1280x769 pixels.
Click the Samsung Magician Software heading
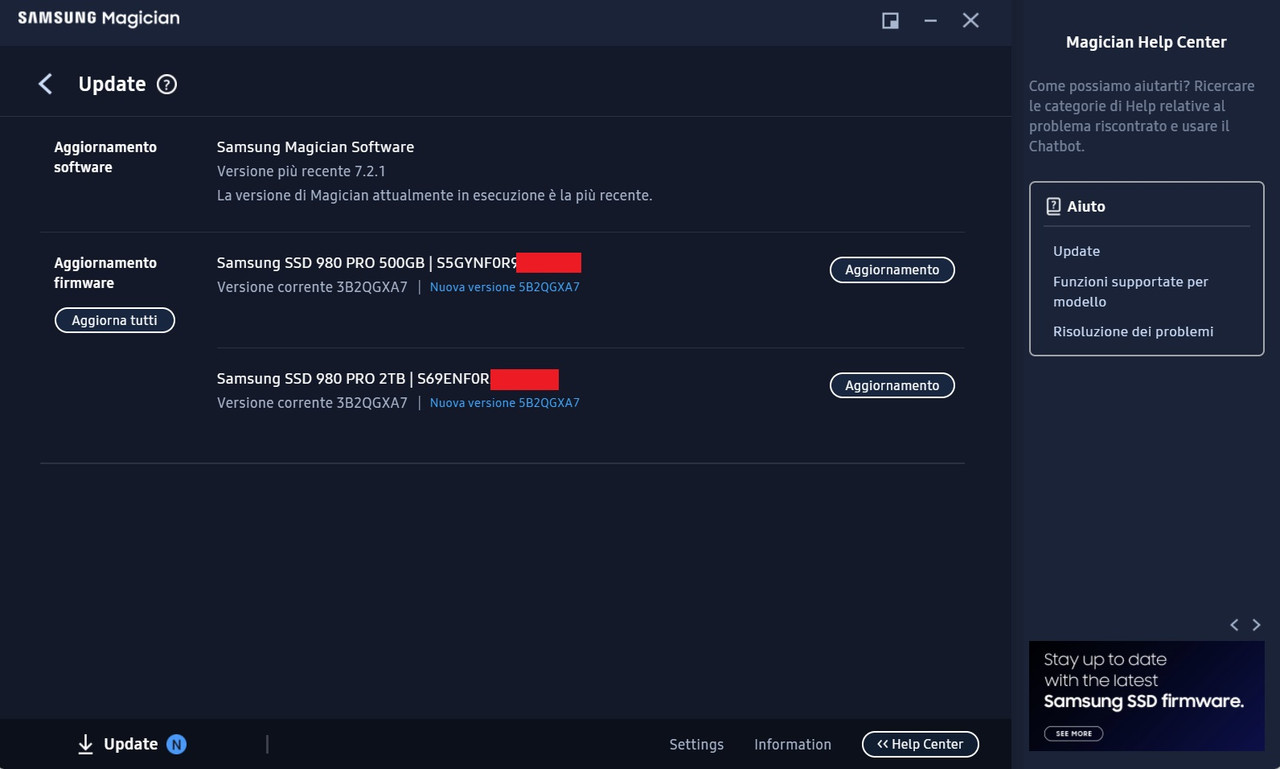click(315, 147)
